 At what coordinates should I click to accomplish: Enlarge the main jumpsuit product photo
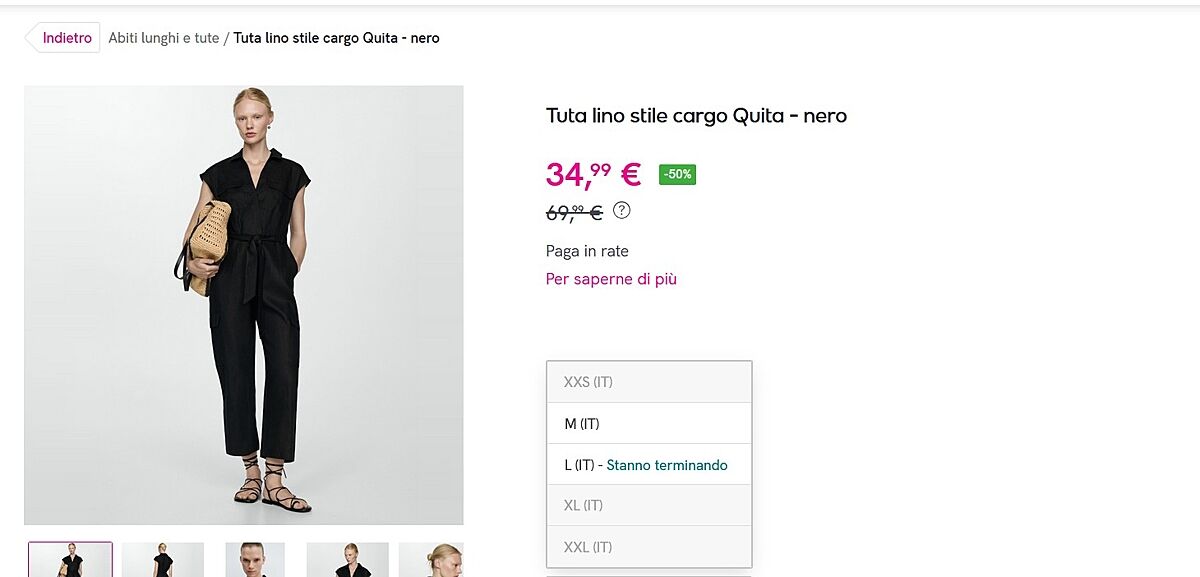click(244, 305)
